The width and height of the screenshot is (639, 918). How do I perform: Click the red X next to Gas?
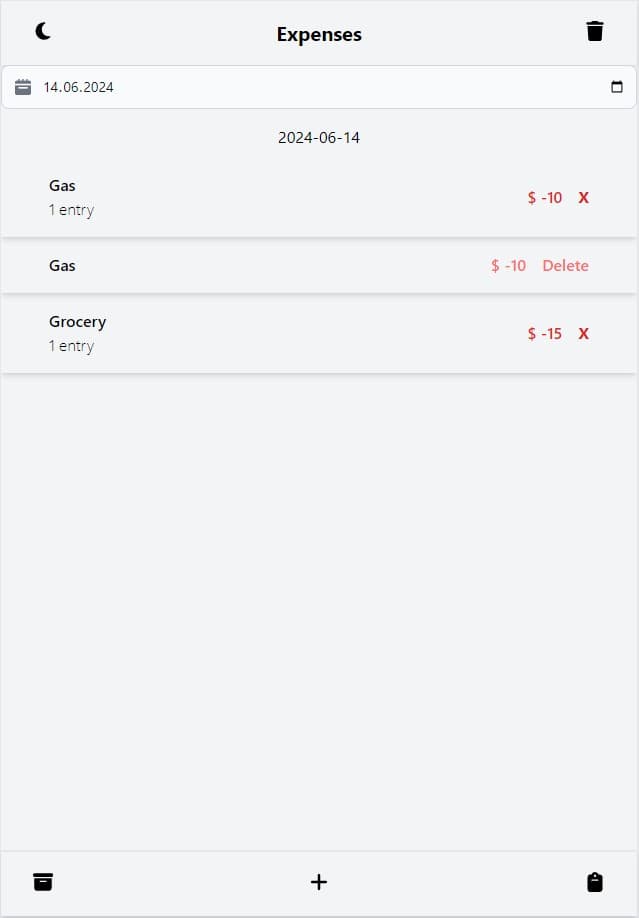click(583, 197)
